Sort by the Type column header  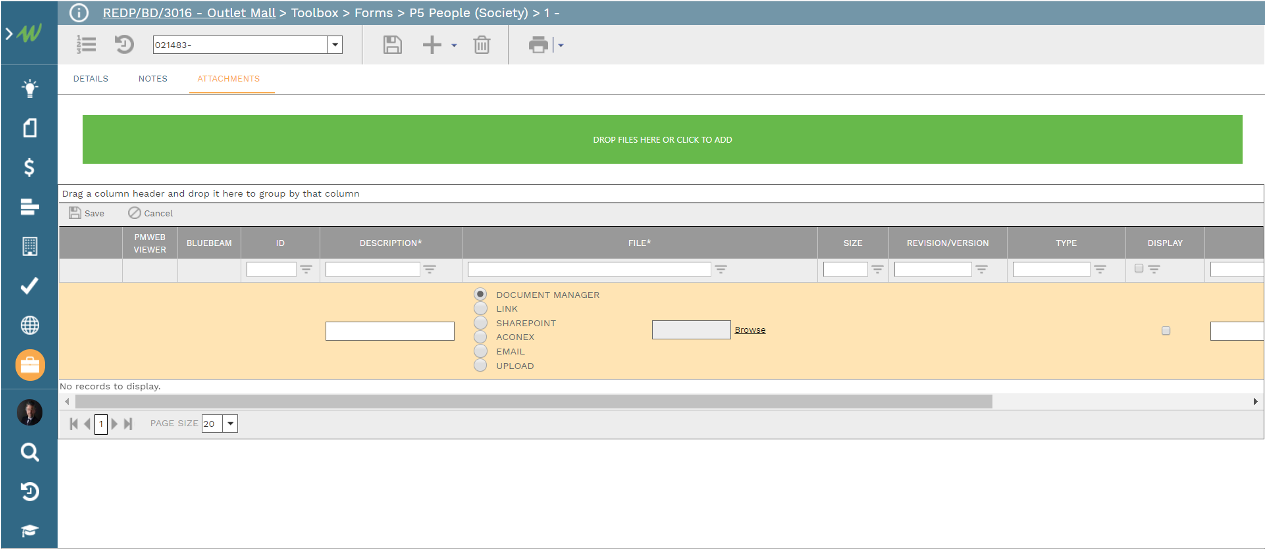tap(1066, 243)
